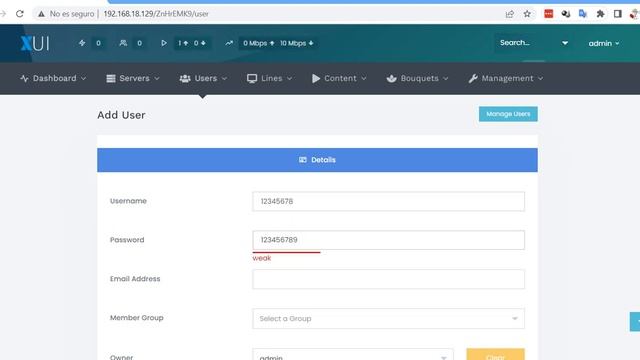Toggle the browser side panel icon
This screenshot has height=360, width=640.
pos(618,14)
